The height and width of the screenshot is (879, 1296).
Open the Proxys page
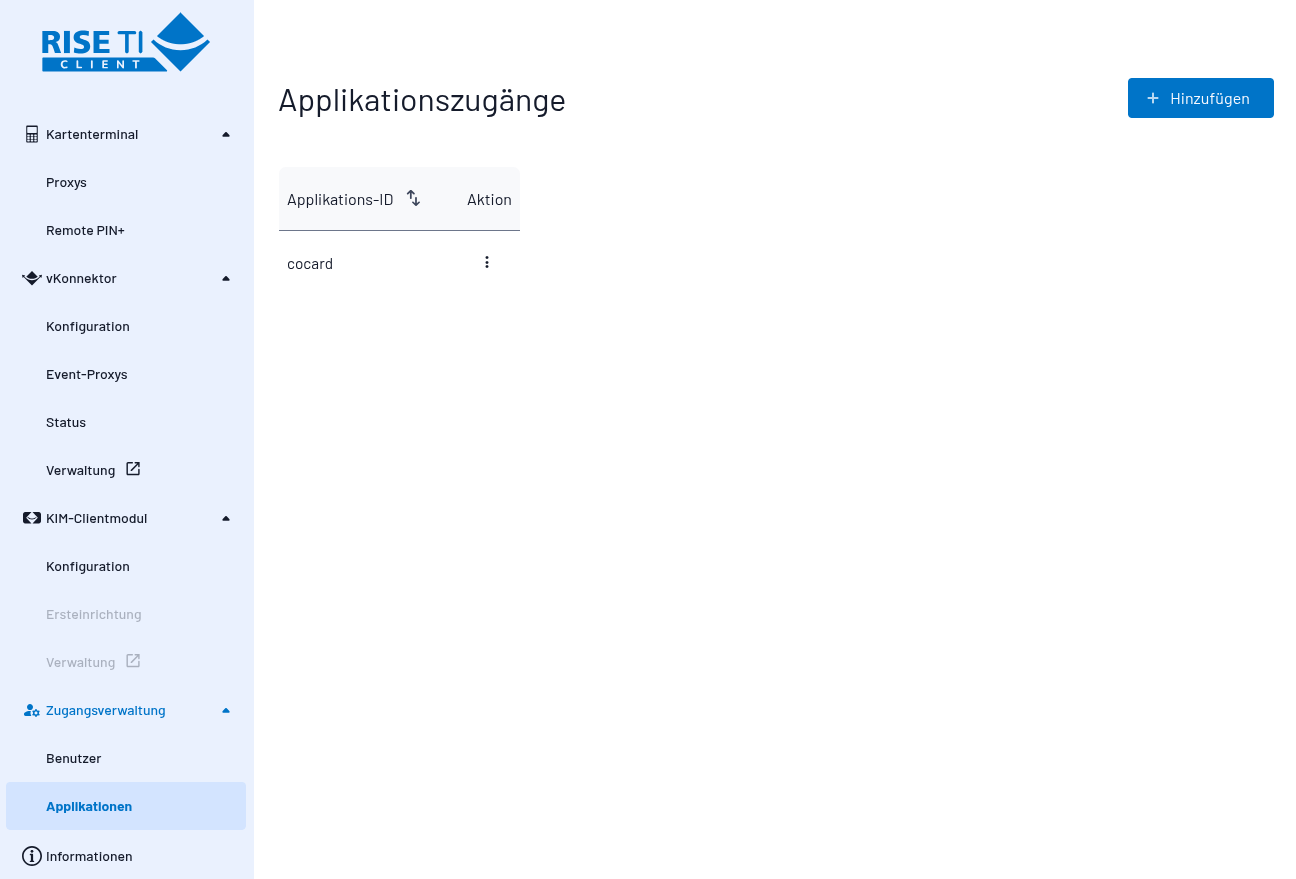coord(66,182)
